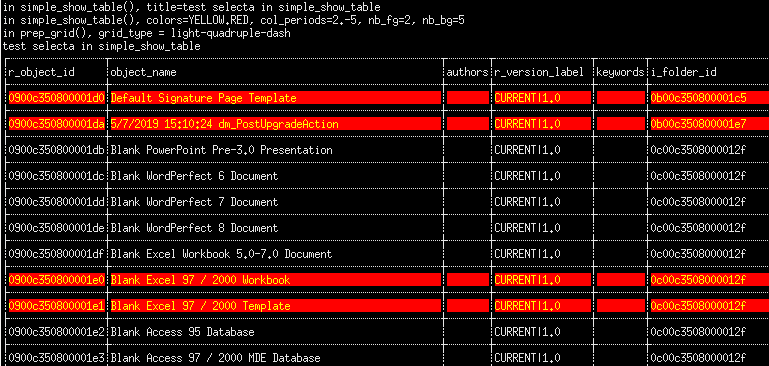The height and width of the screenshot is (366, 769).
Task: Select object id 0900c350800001e3
Action: tap(56, 358)
